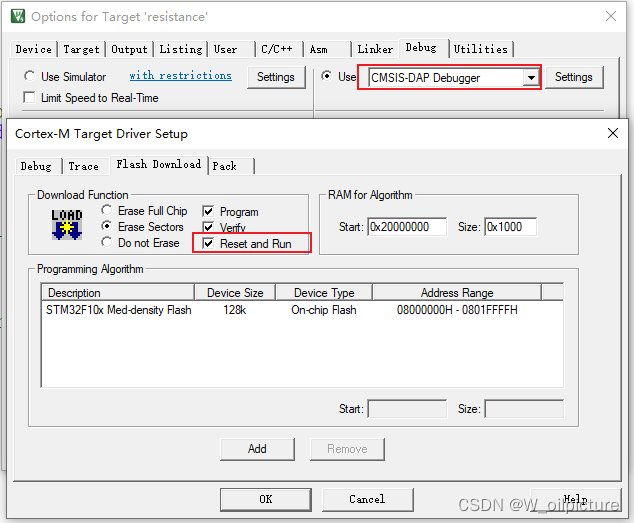Select STM32F10x Med-density Flash row
This screenshot has width=634, height=523.
tap(302, 310)
